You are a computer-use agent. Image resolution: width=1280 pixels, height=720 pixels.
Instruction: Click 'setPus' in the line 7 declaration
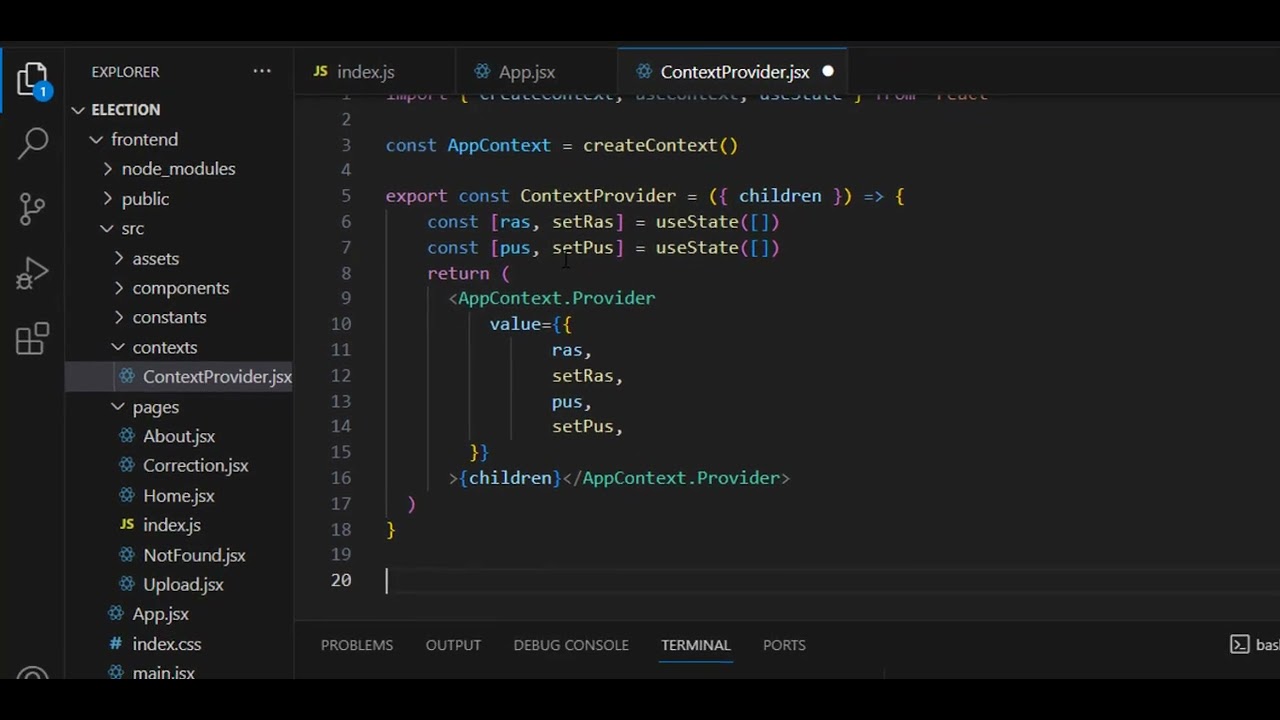click(x=583, y=248)
